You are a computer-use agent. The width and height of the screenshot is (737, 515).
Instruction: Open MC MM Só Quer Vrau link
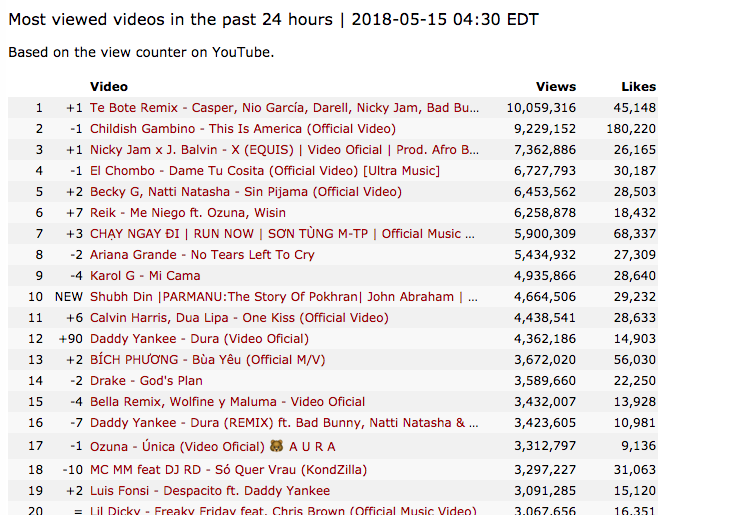[x=228, y=470]
